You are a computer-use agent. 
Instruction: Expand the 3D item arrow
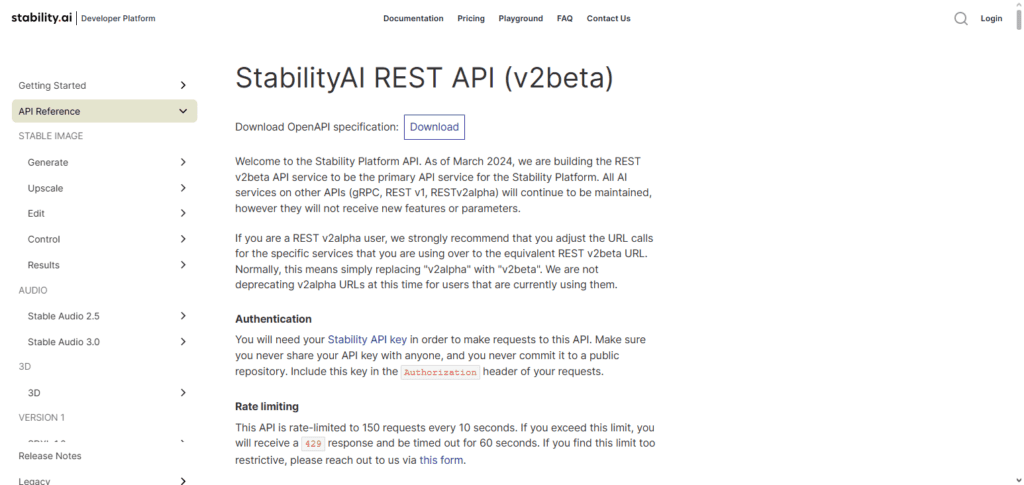pyautogui.click(x=183, y=393)
